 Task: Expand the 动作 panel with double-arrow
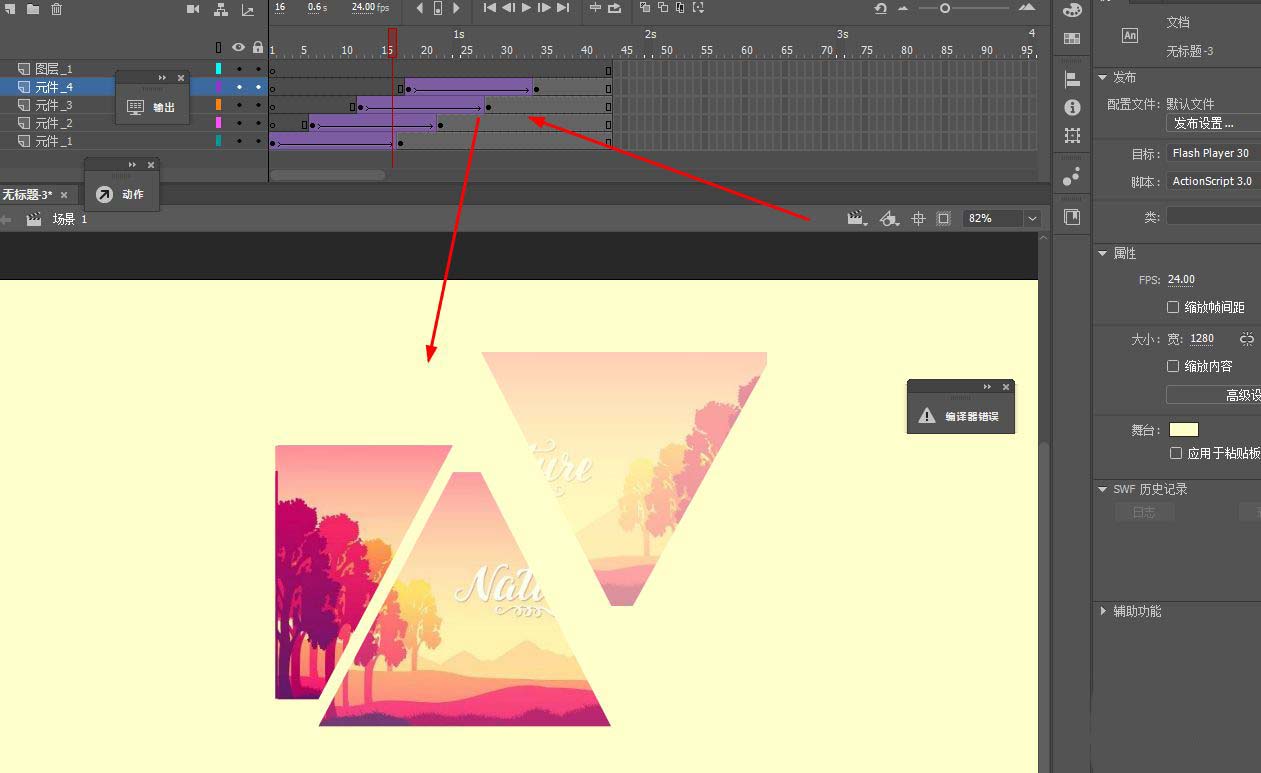[x=132, y=165]
